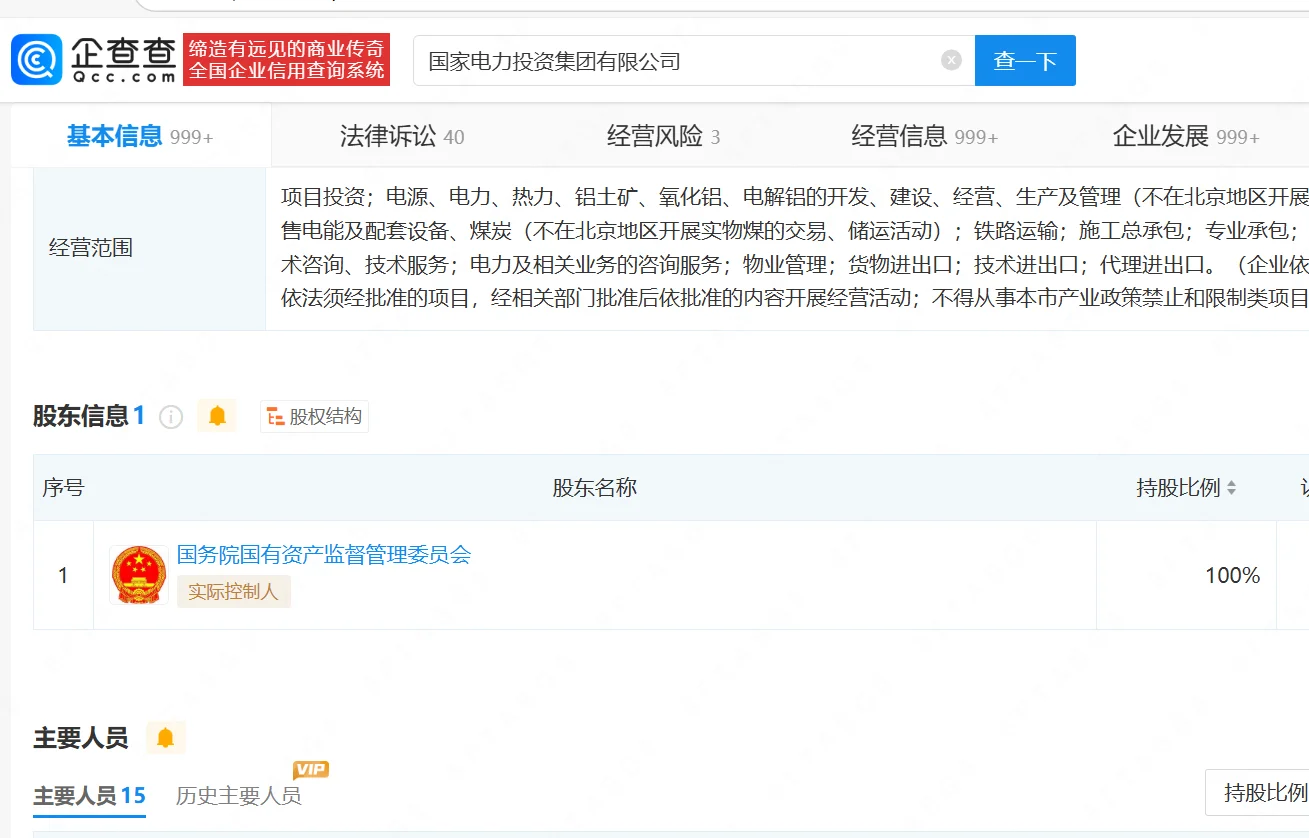Click the 经营范围 row label
The width and height of the screenshot is (1309, 838).
tap(91, 247)
